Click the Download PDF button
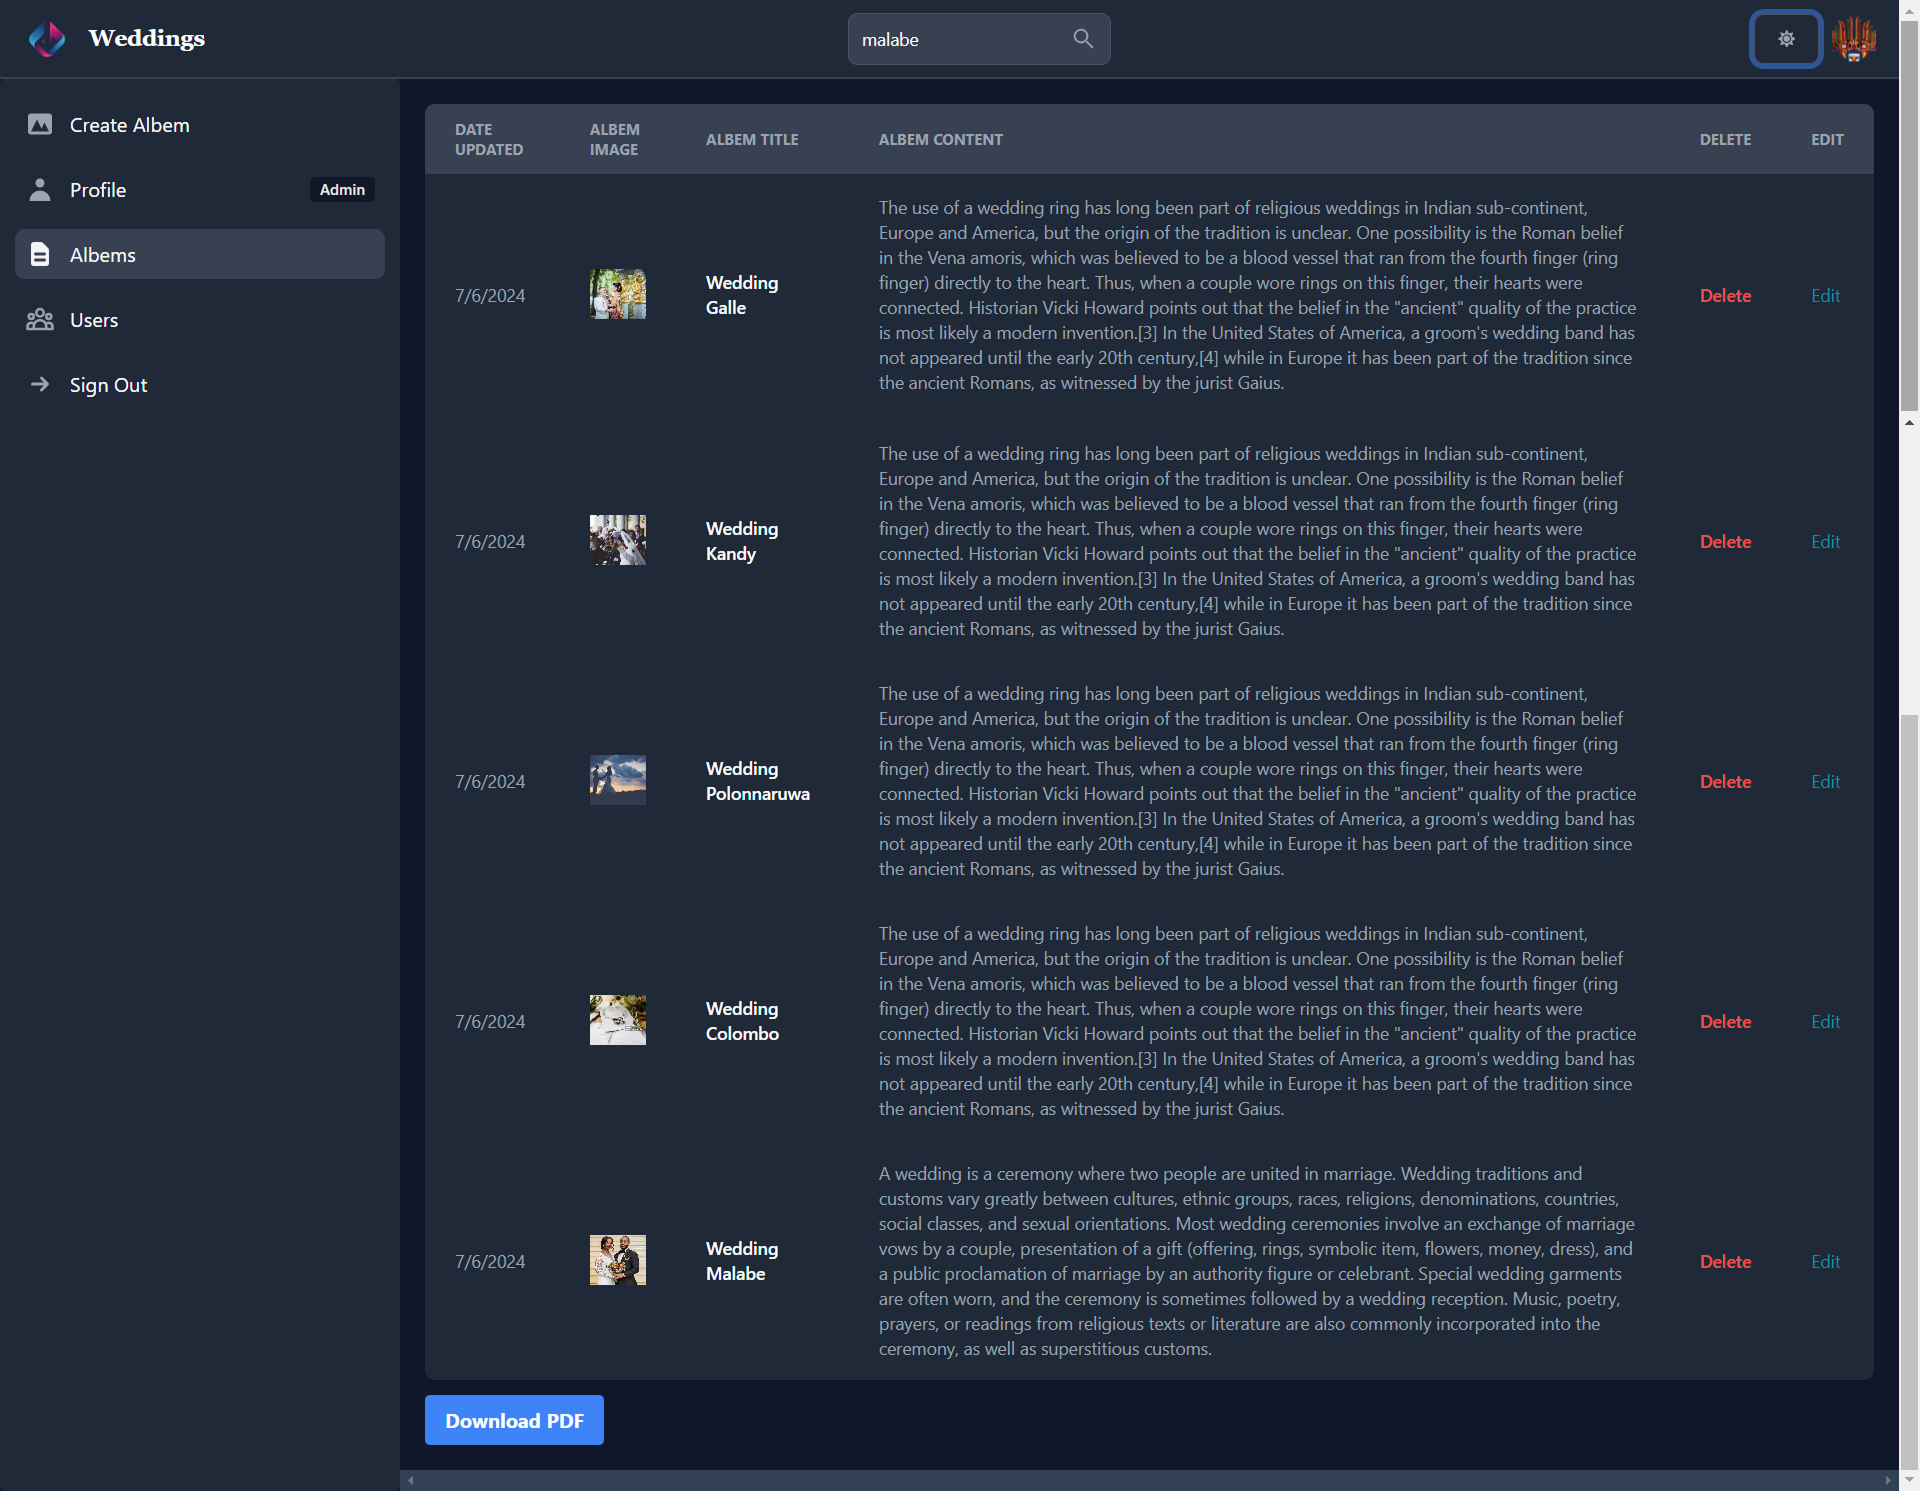This screenshot has height=1491, width=1920. pyautogui.click(x=513, y=1419)
